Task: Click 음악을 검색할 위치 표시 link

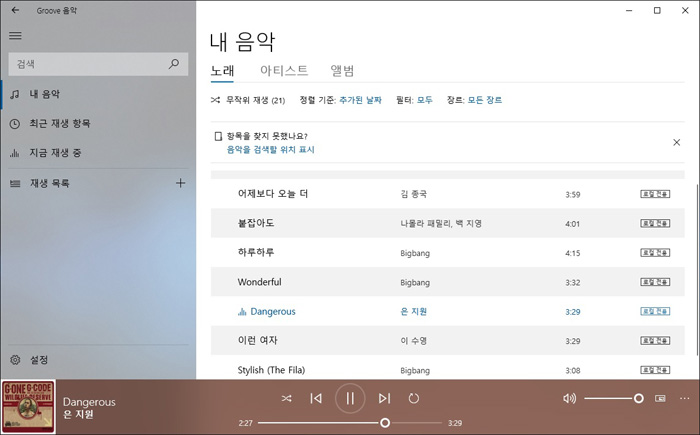Action: [x=271, y=150]
